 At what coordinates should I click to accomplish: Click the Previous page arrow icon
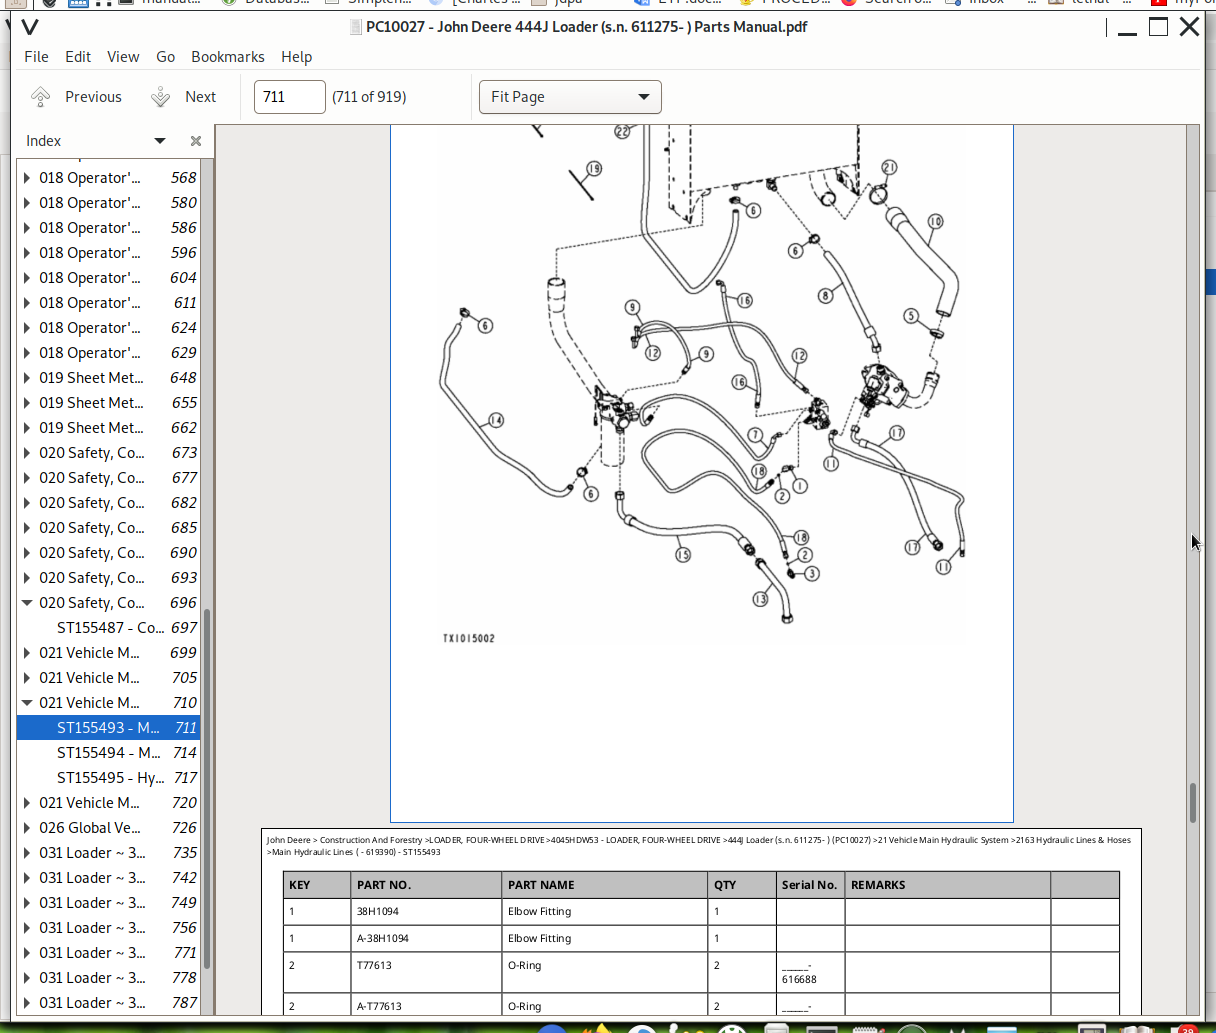point(41,97)
